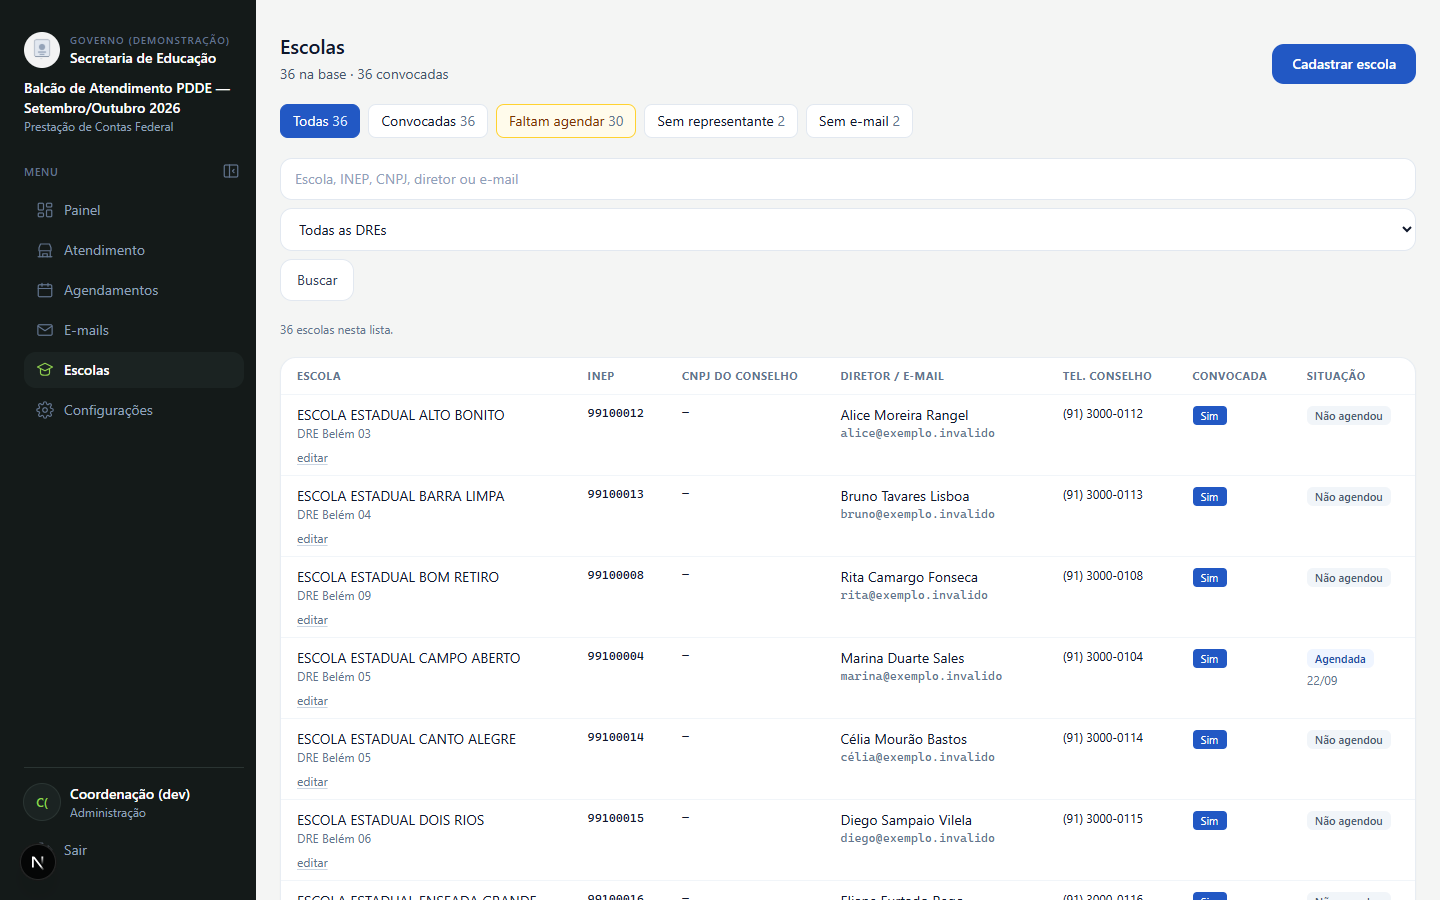1440x900 pixels.
Task: Focus the school search input field
Action: (x=848, y=179)
